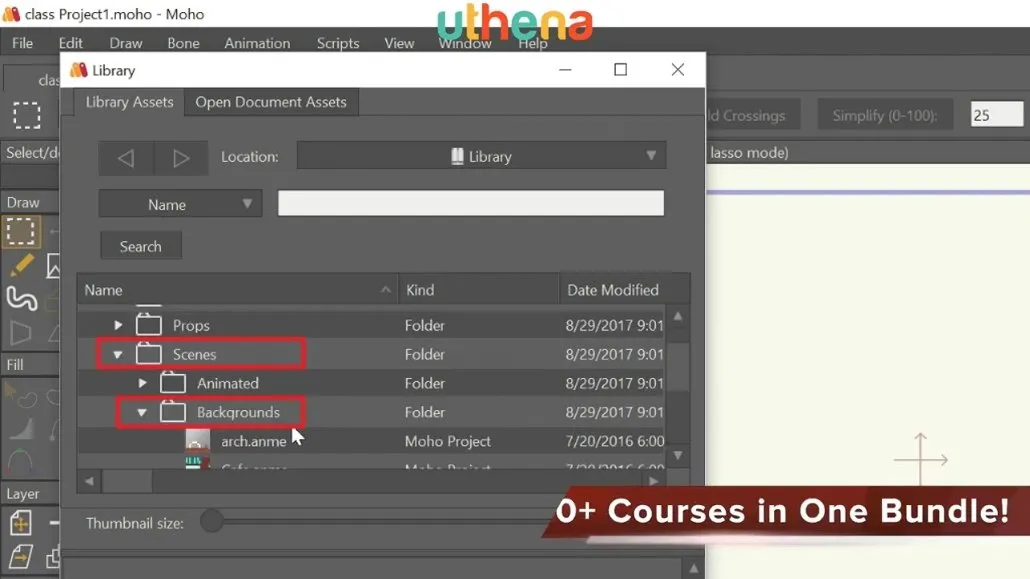The height and width of the screenshot is (579, 1030).
Task: Switch to Library Assets tab
Action: pyautogui.click(x=129, y=102)
